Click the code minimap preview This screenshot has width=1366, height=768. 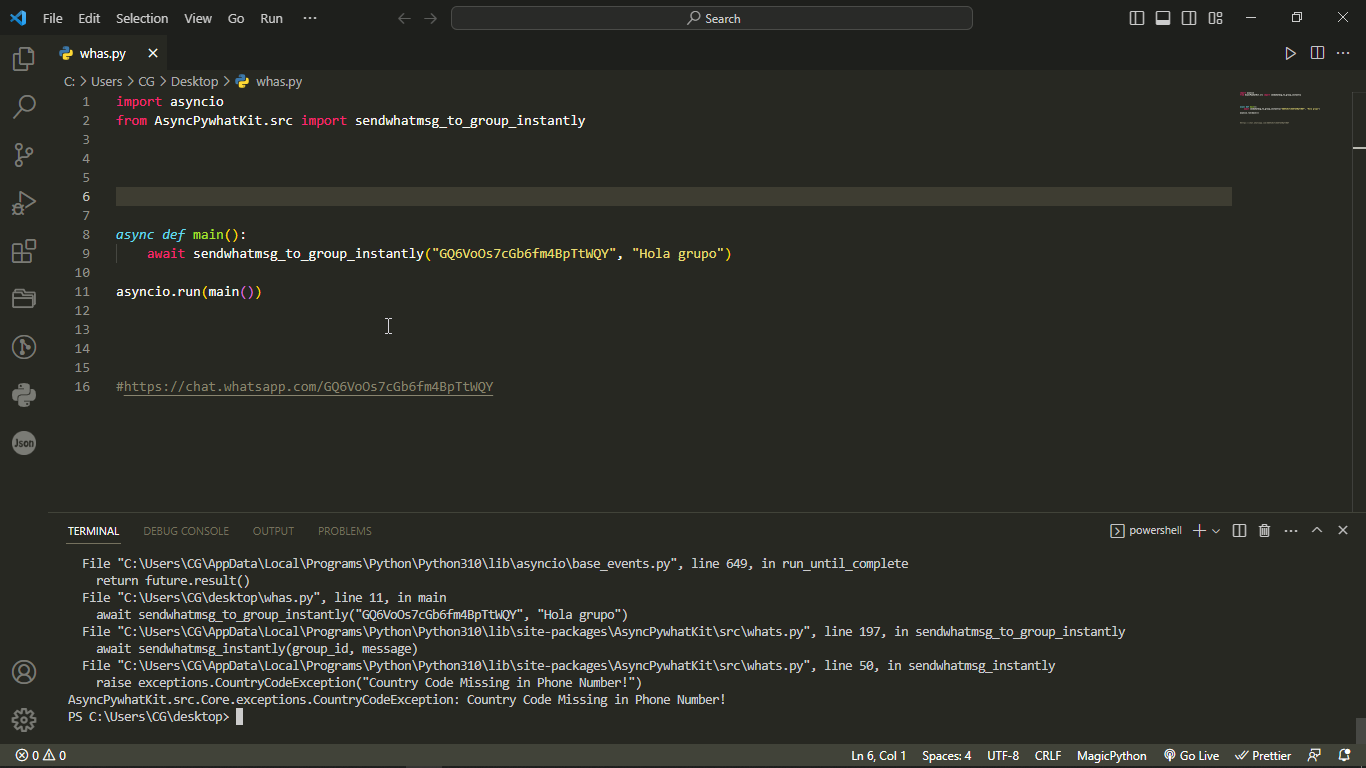click(1279, 108)
